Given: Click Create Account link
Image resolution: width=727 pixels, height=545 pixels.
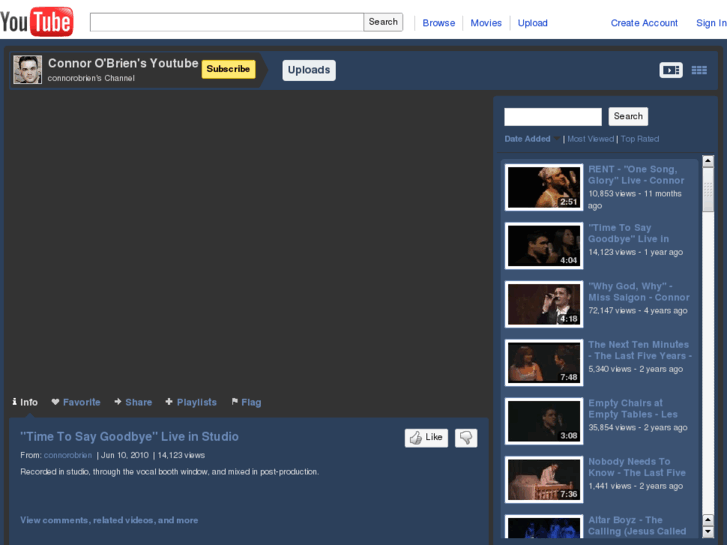Looking at the screenshot, I should [644, 23].
